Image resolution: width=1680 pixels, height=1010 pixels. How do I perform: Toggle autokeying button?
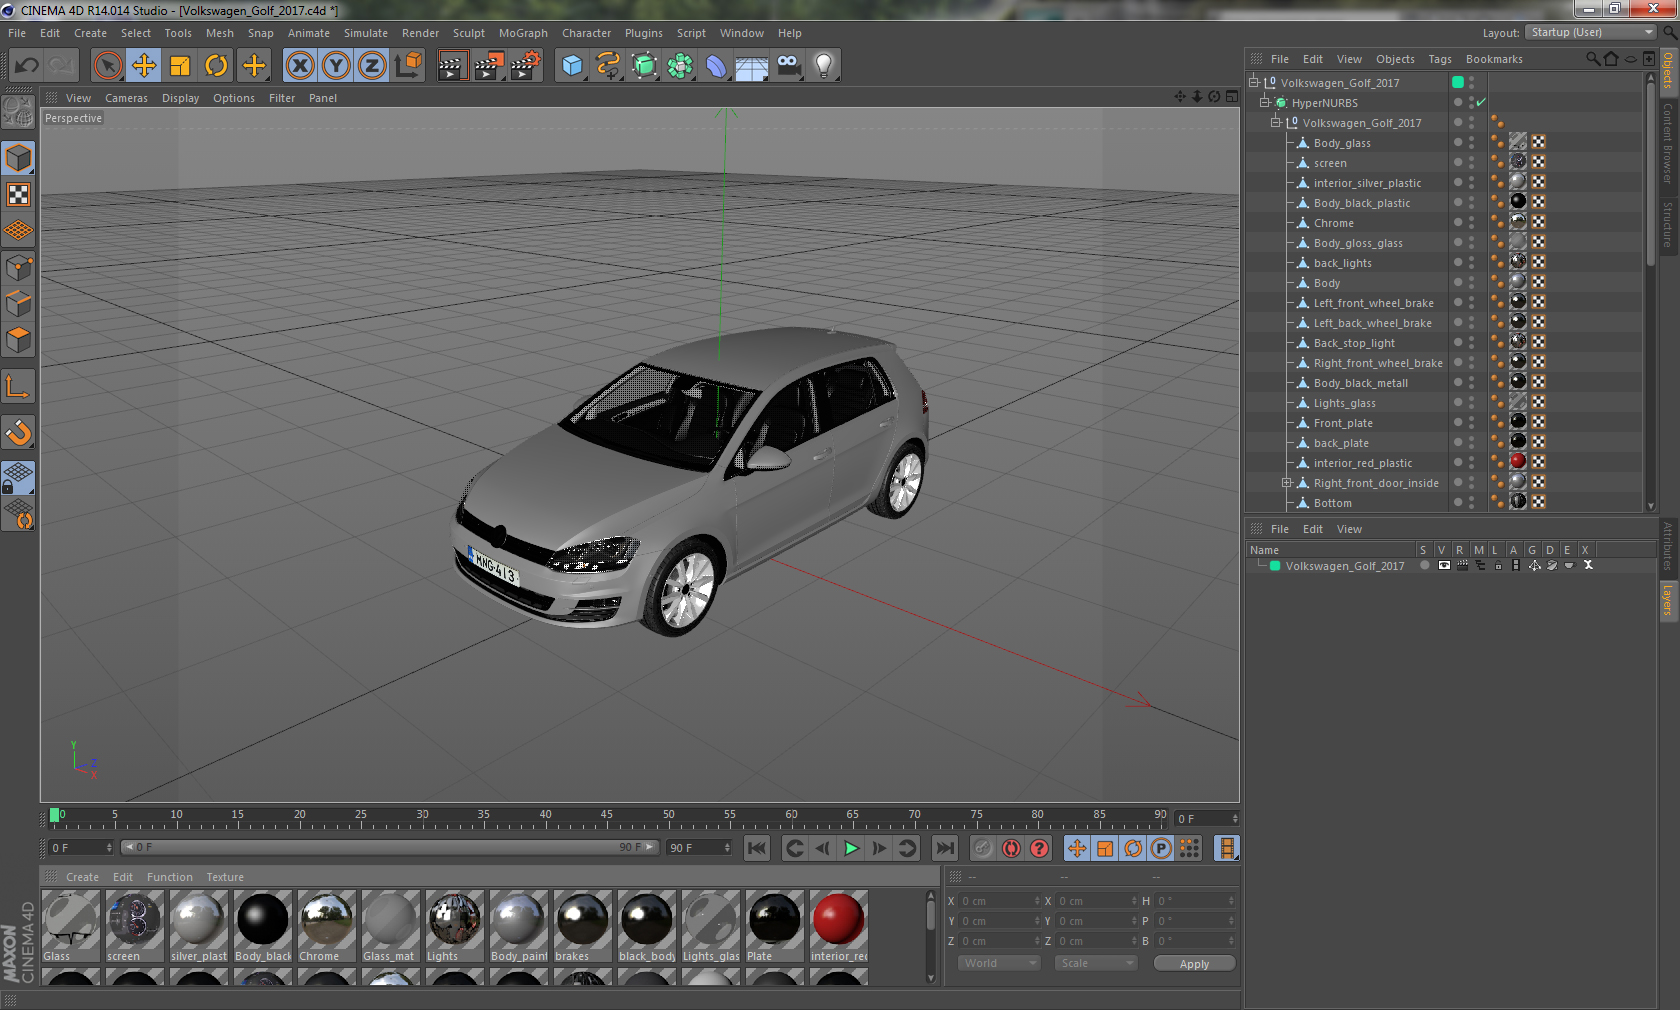(x=1012, y=848)
